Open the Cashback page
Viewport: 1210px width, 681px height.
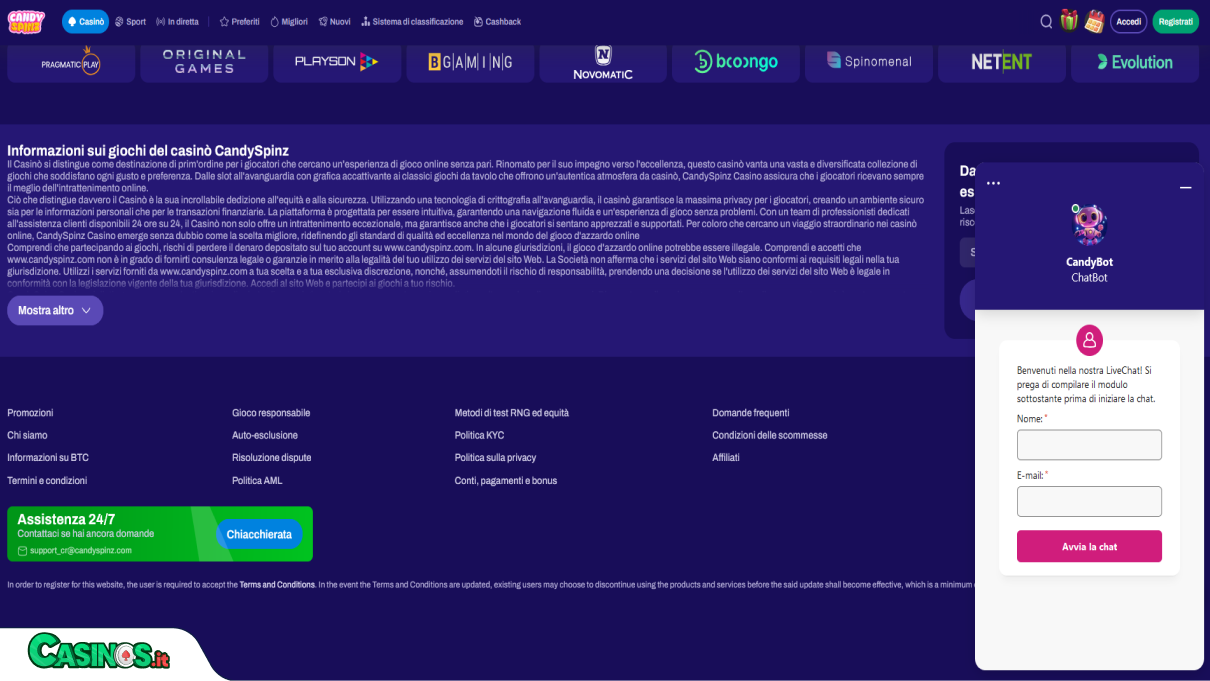click(497, 21)
